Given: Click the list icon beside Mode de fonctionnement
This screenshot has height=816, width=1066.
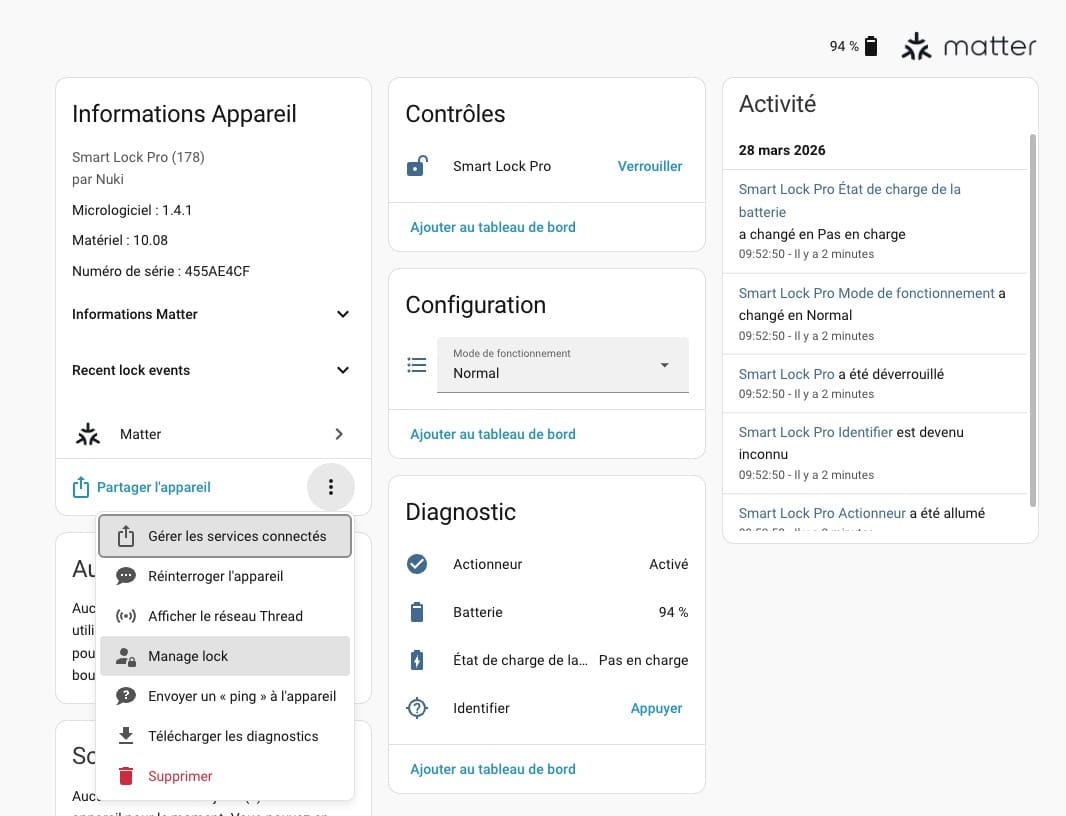Looking at the screenshot, I should pyautogui.click(x=417, y=365).
